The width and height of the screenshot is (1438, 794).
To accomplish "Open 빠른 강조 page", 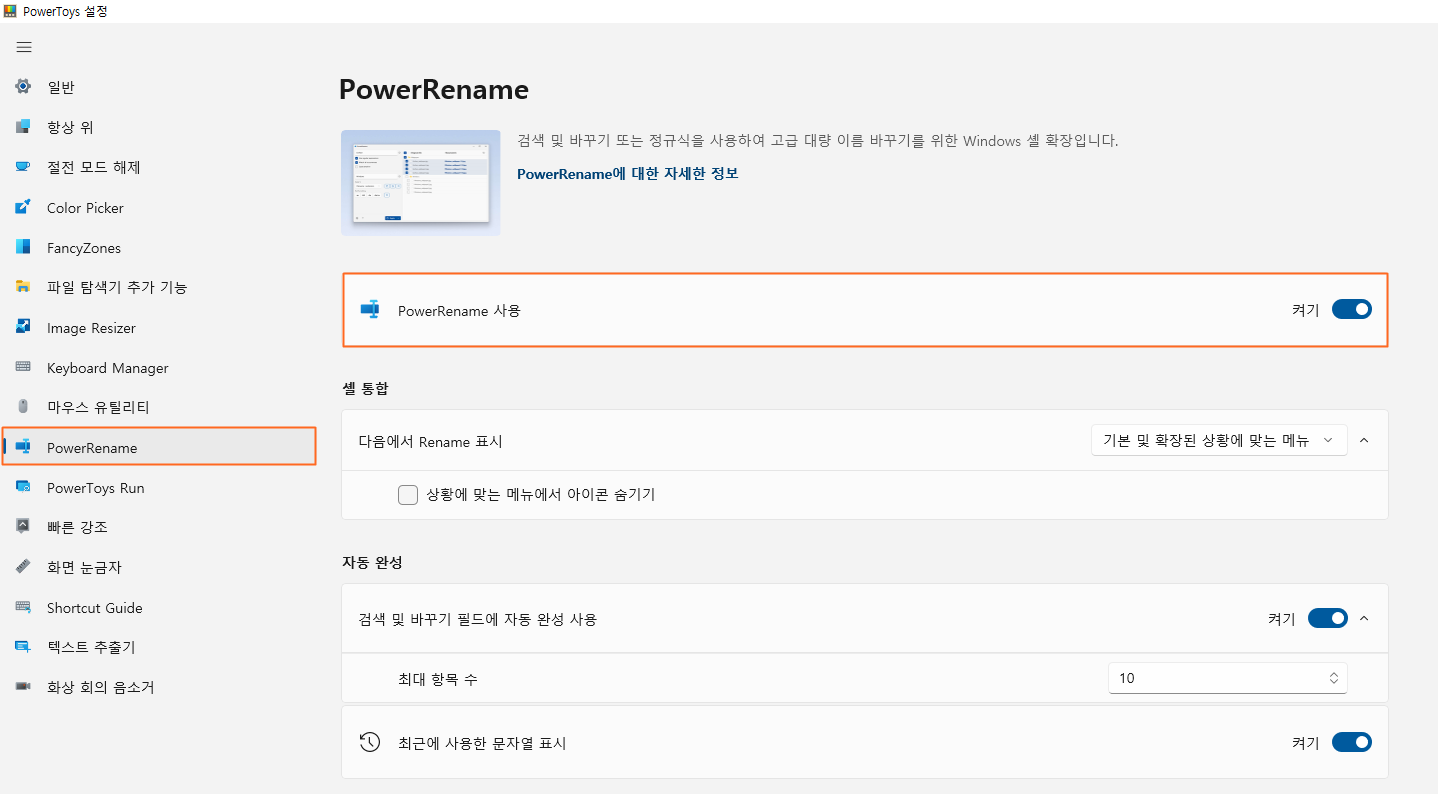I will point(77,527).
